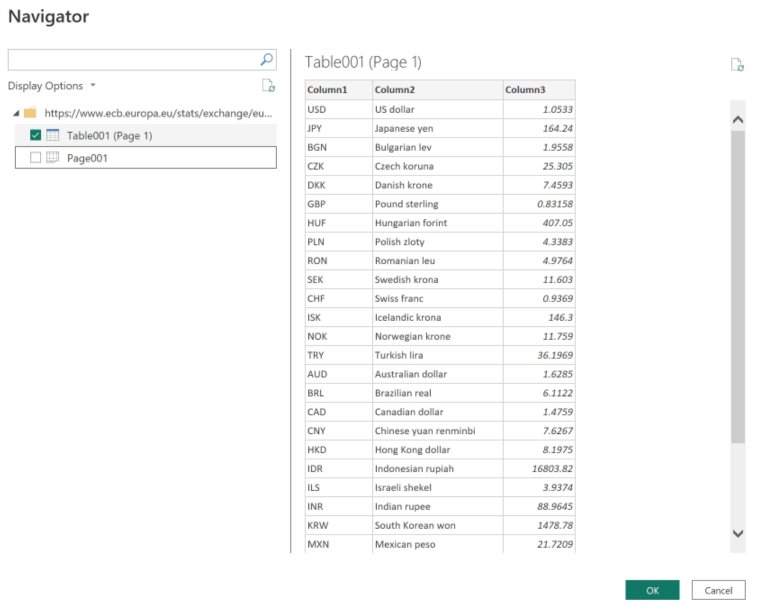
Task: Collapse the ecb.europa.eu tree node
Action: coord(16,113)
